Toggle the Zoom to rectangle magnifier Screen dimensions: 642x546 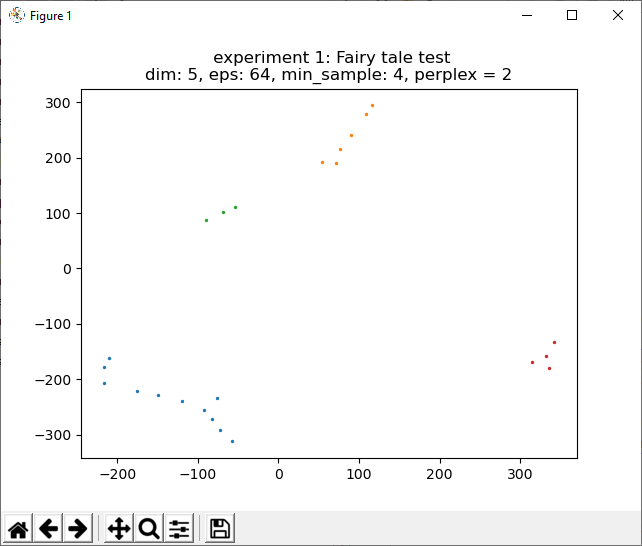click(x=149, y=529)
